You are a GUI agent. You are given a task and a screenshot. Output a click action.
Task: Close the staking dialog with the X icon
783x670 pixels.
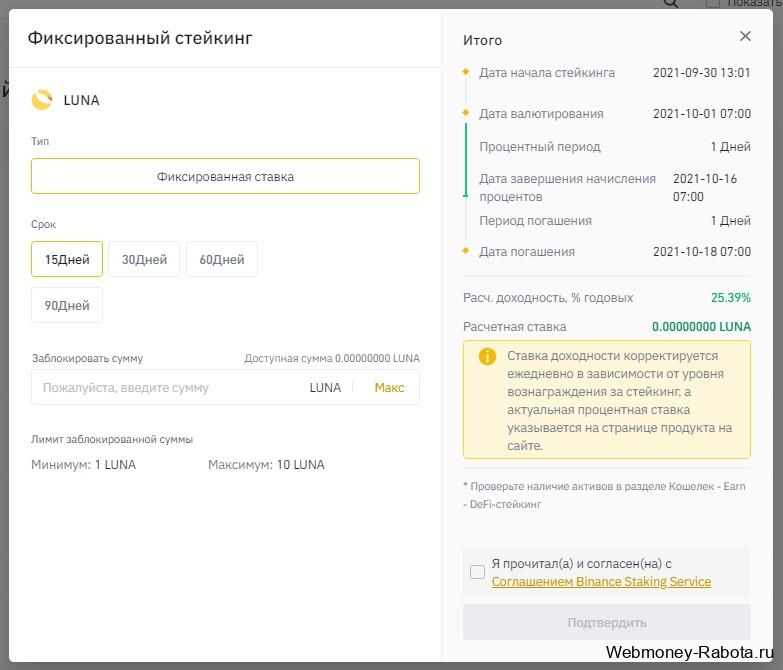click(x=745, y=36)
